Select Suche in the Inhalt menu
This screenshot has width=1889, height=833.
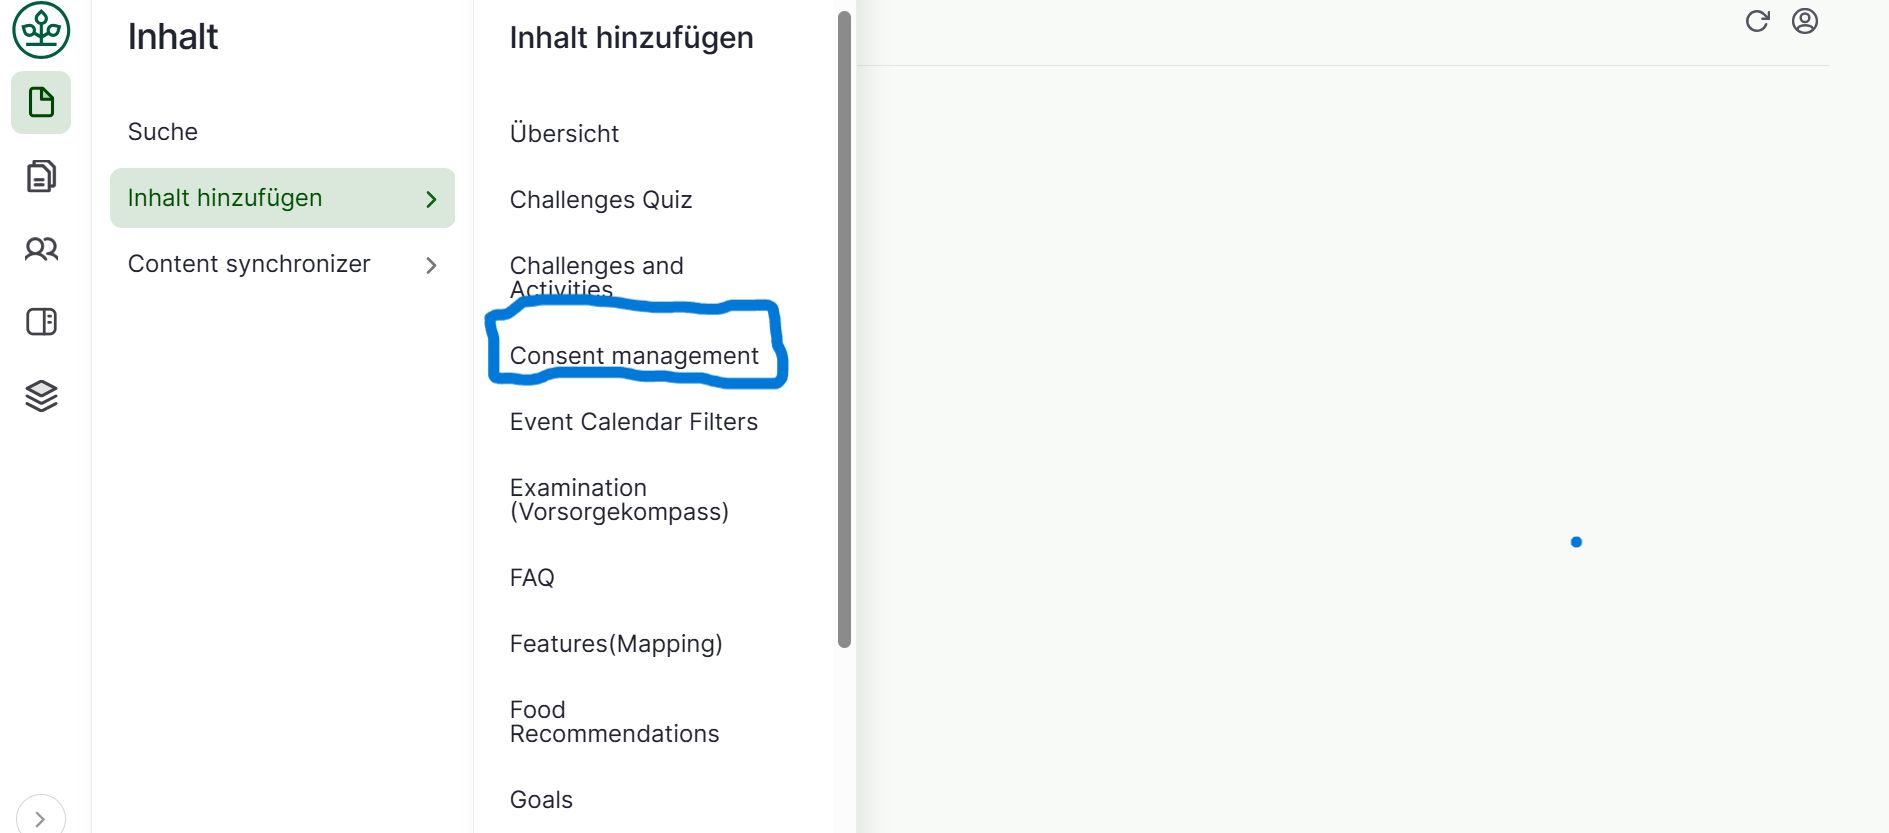[x=163, y=132]
